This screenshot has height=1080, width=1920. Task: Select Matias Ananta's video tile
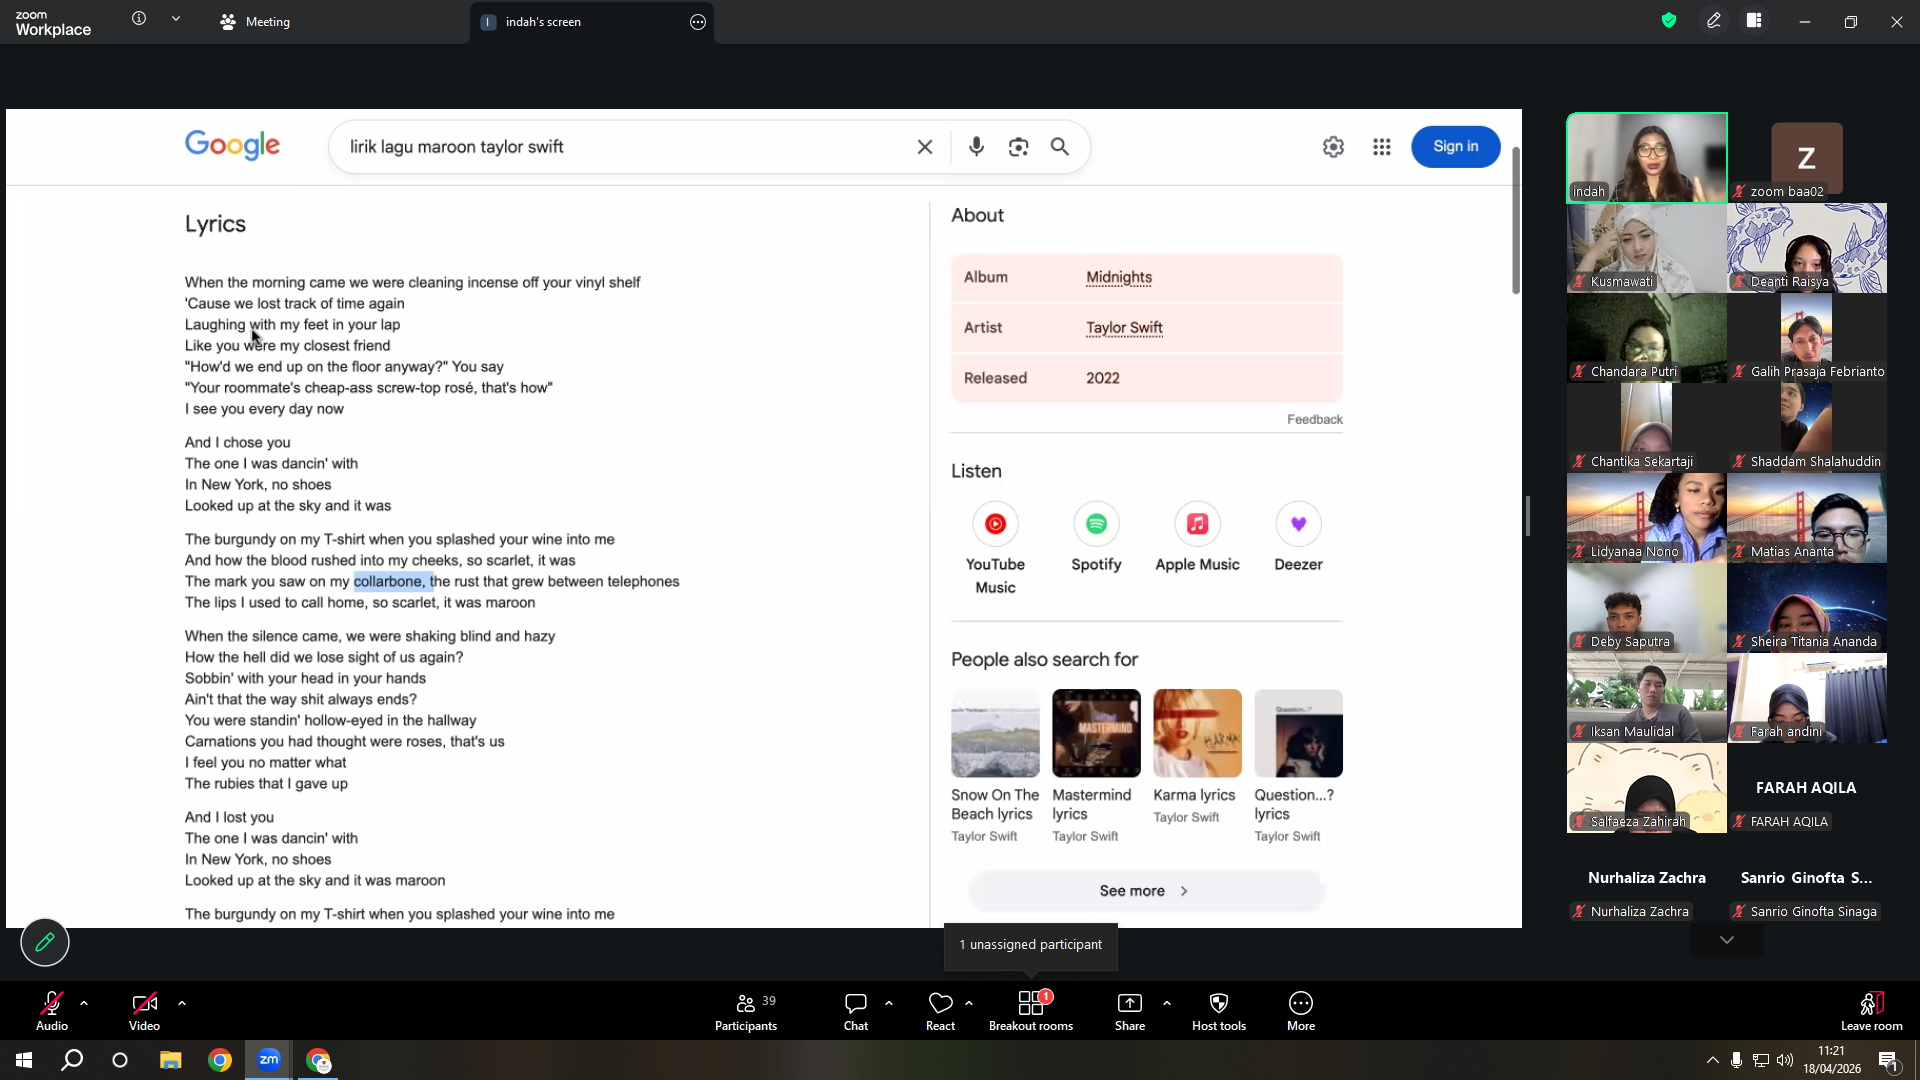tap(1807, 518)
